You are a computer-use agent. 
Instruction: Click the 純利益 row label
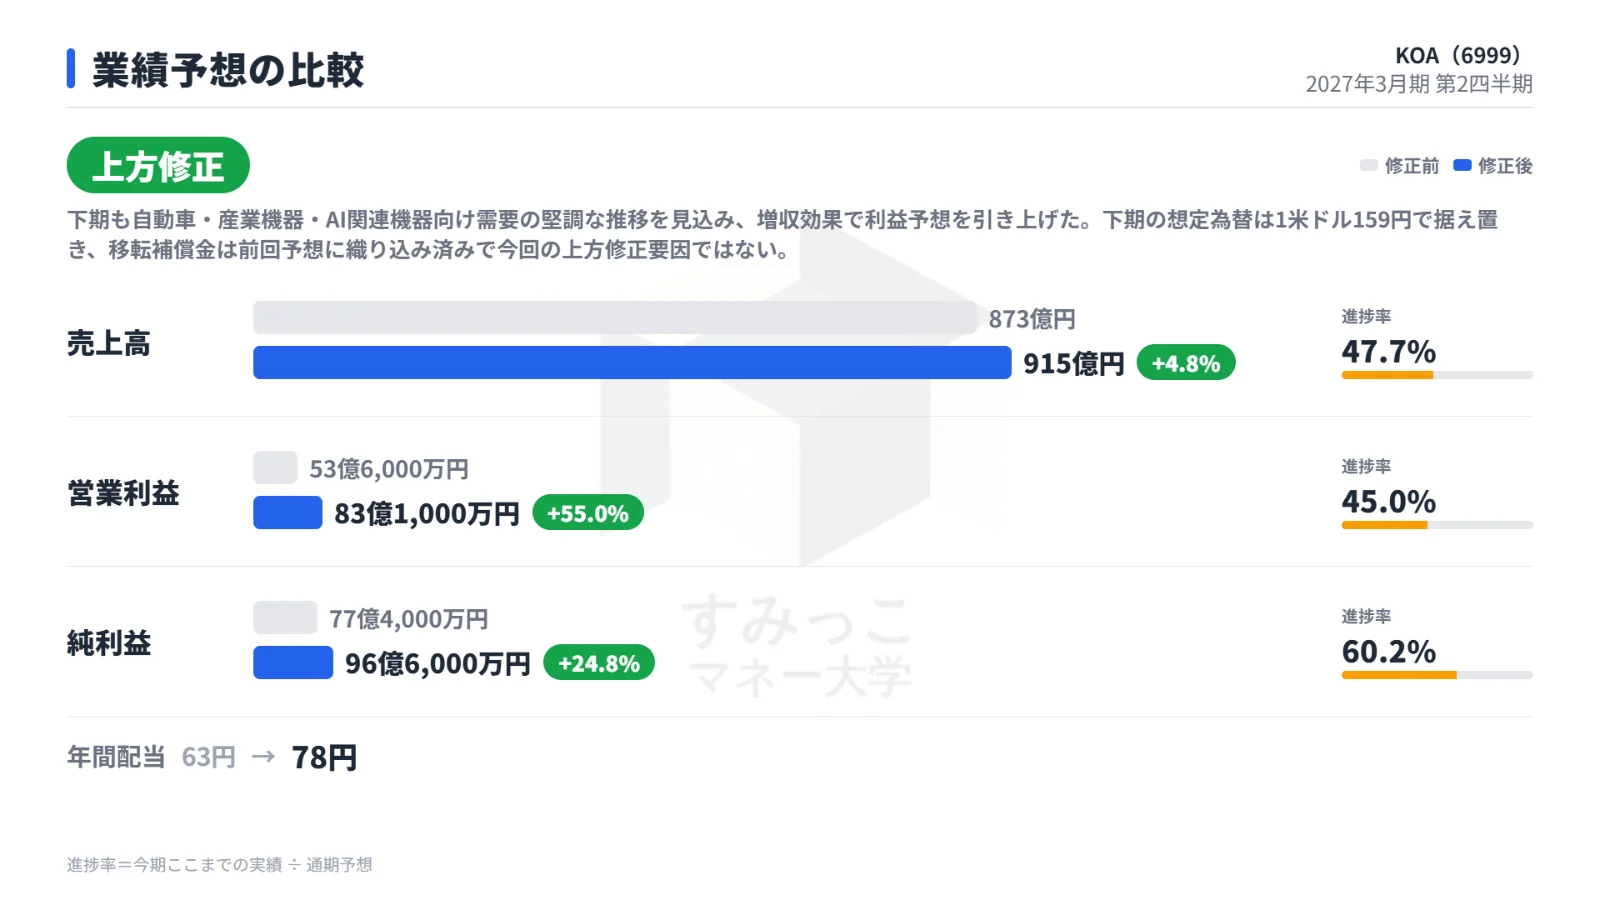point(109,643)
